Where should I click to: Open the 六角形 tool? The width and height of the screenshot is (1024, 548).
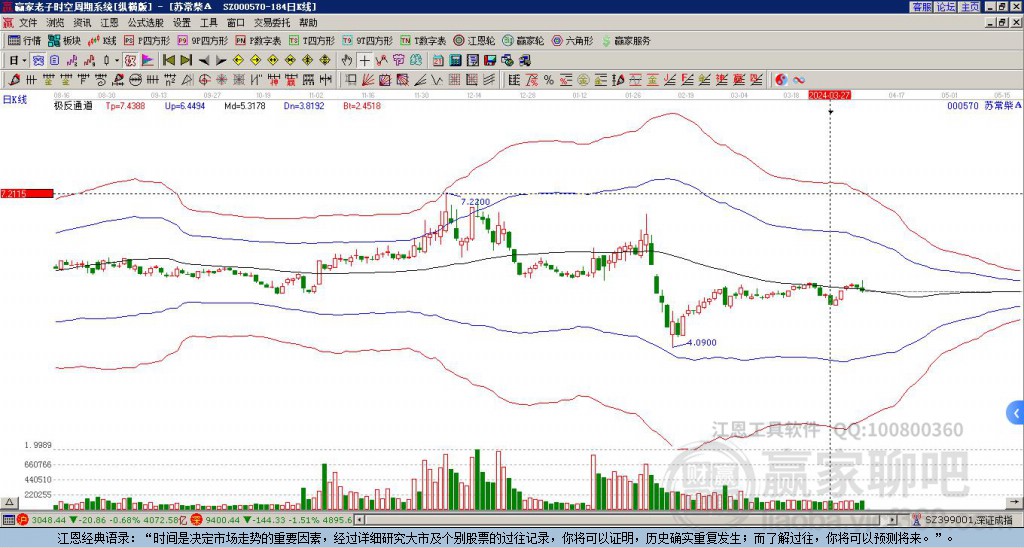coord(572,40)
